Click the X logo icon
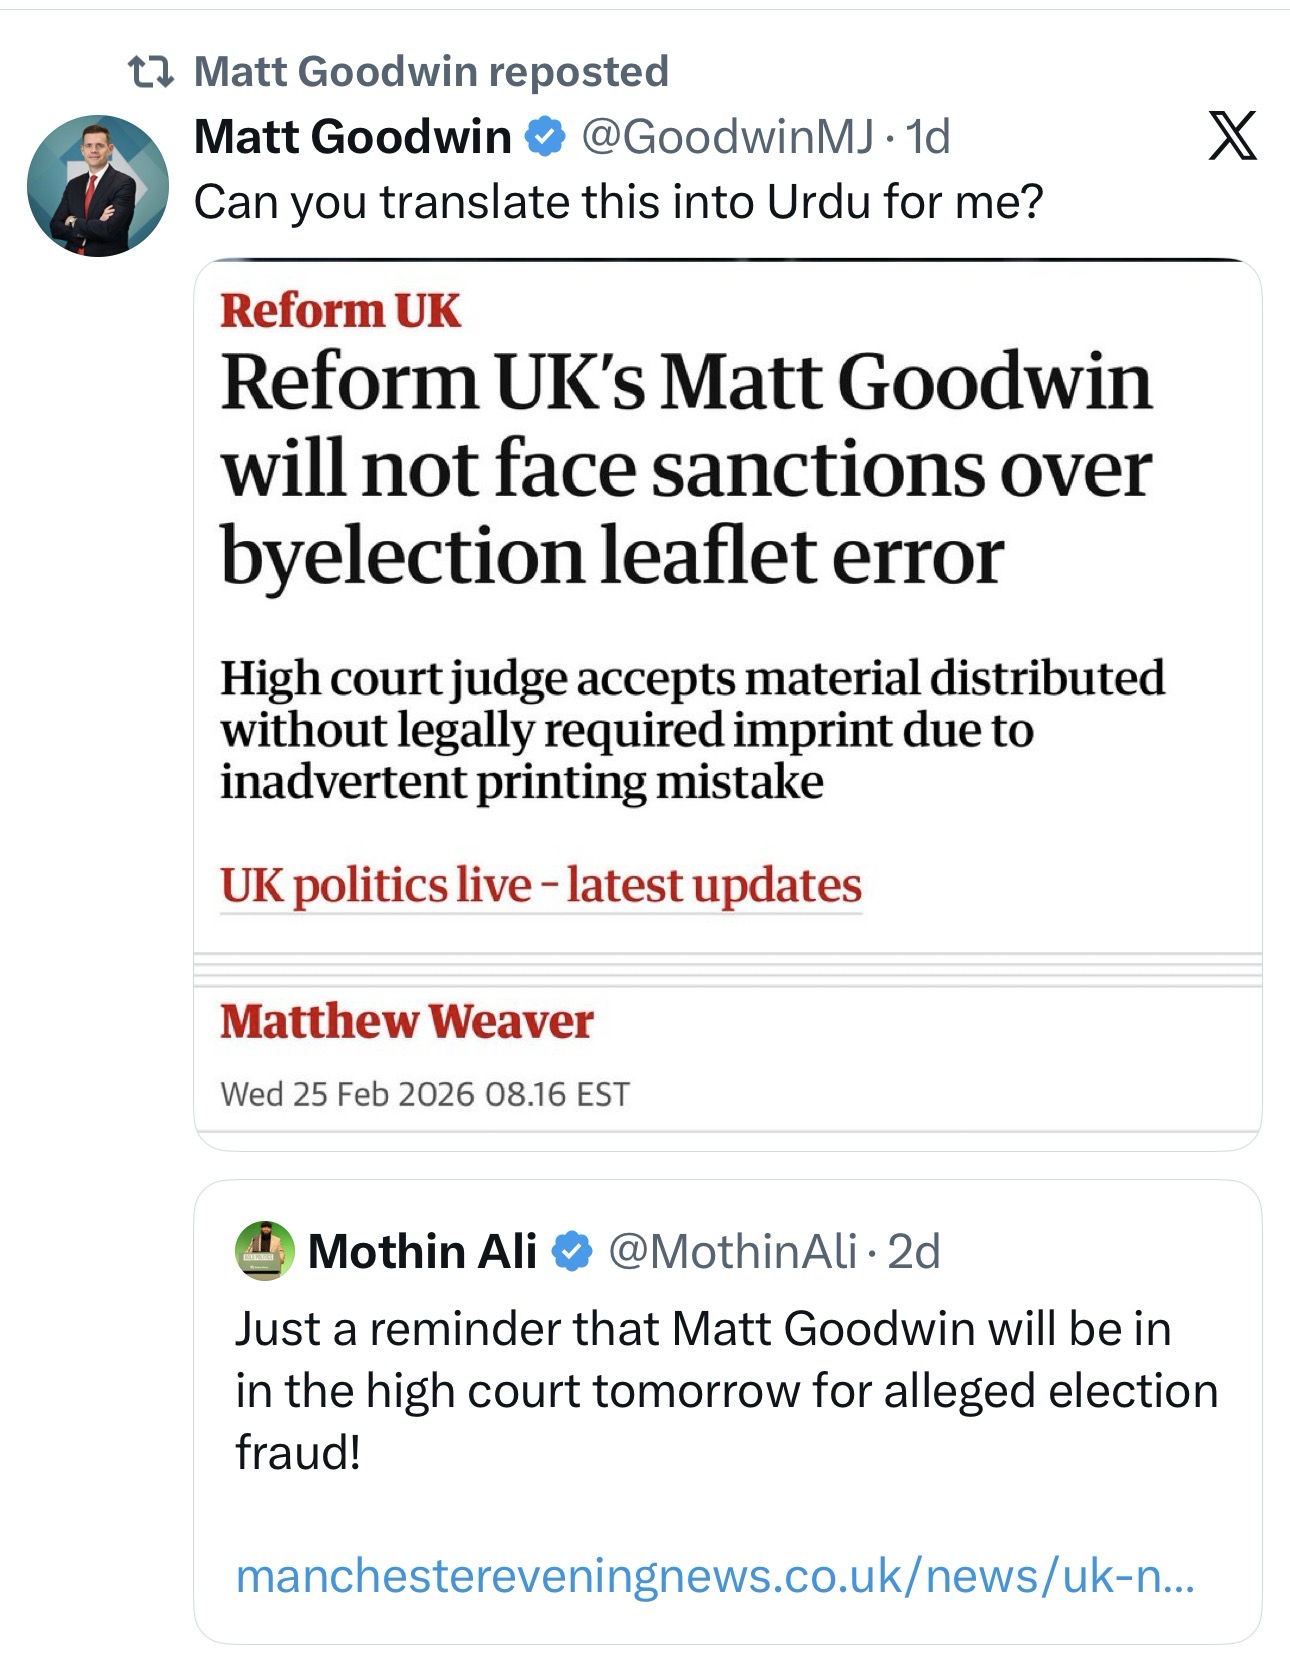The image size is (1290, 1666). (x=1232, y=137)
